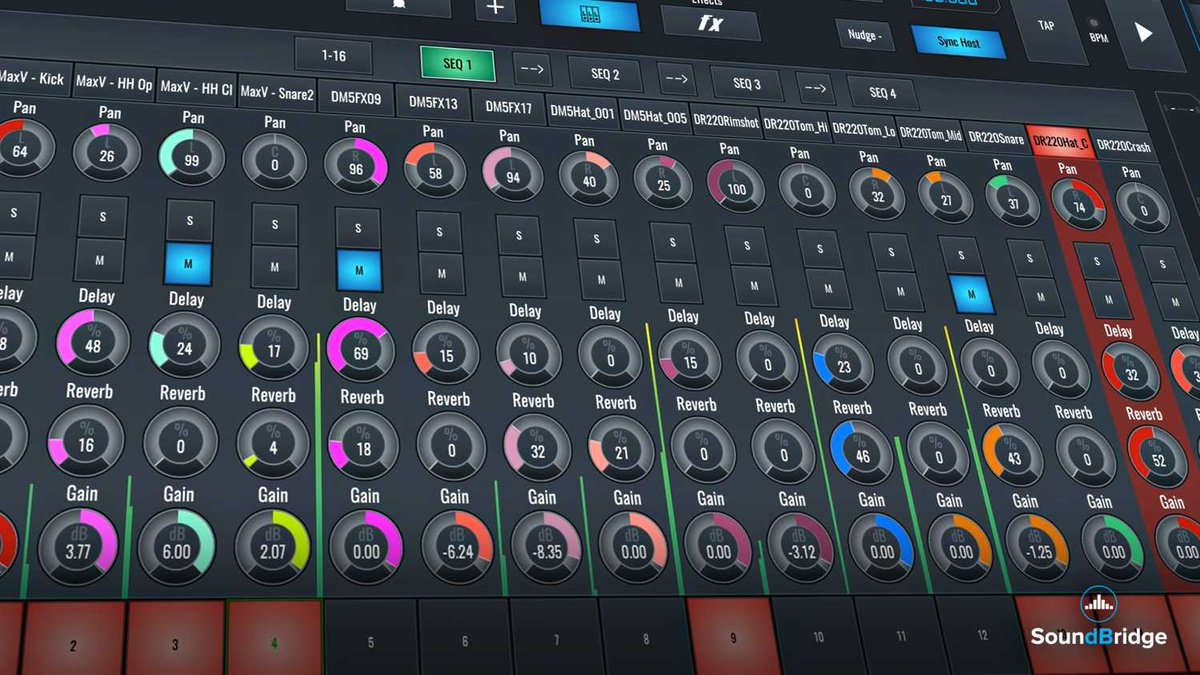Tap tempo with the TAP button
Image resolution: width=1200 pixels, height=675 pixels.
(x=1046, y=25)
